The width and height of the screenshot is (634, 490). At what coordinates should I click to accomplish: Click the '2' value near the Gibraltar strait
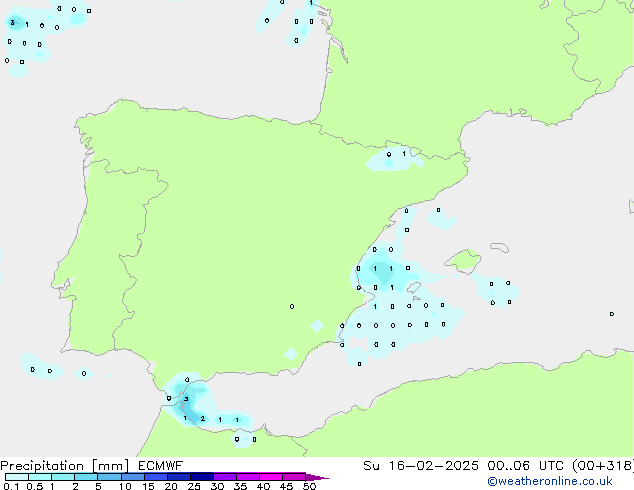203,419
